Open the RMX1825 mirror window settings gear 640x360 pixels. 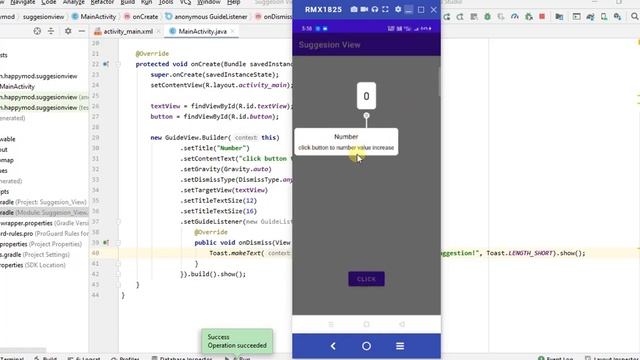click(398, 9)
